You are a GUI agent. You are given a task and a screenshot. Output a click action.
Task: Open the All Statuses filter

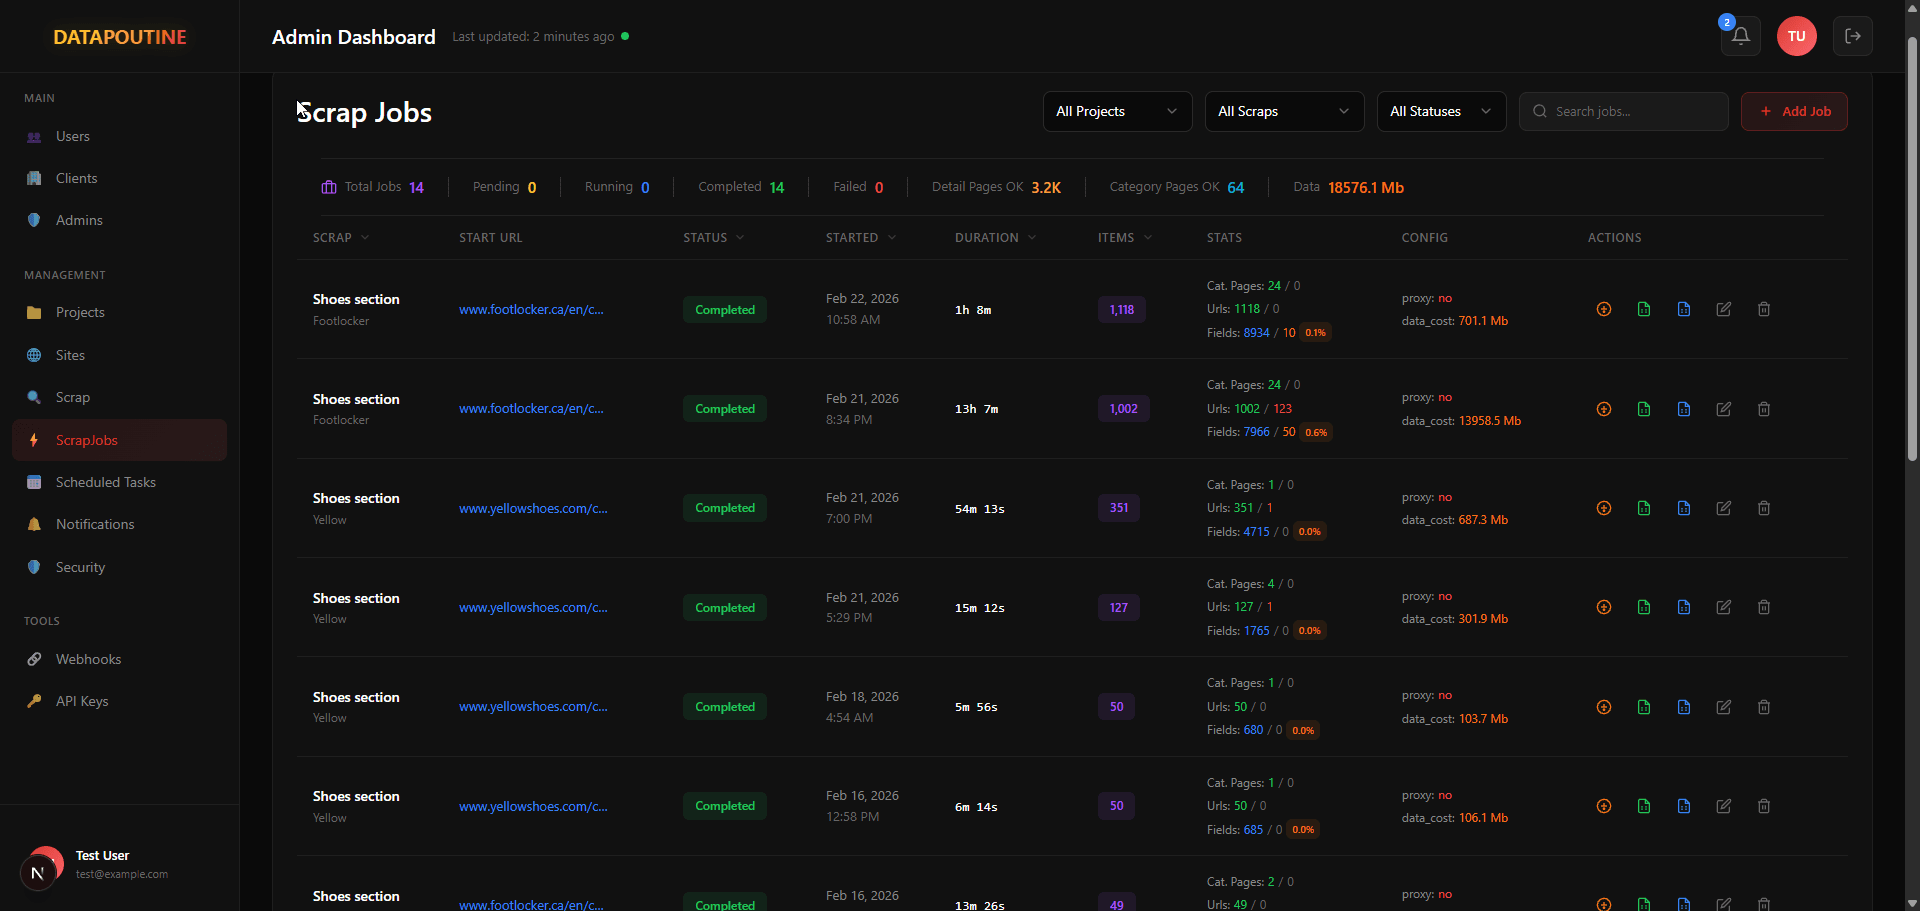point(1440,111)
